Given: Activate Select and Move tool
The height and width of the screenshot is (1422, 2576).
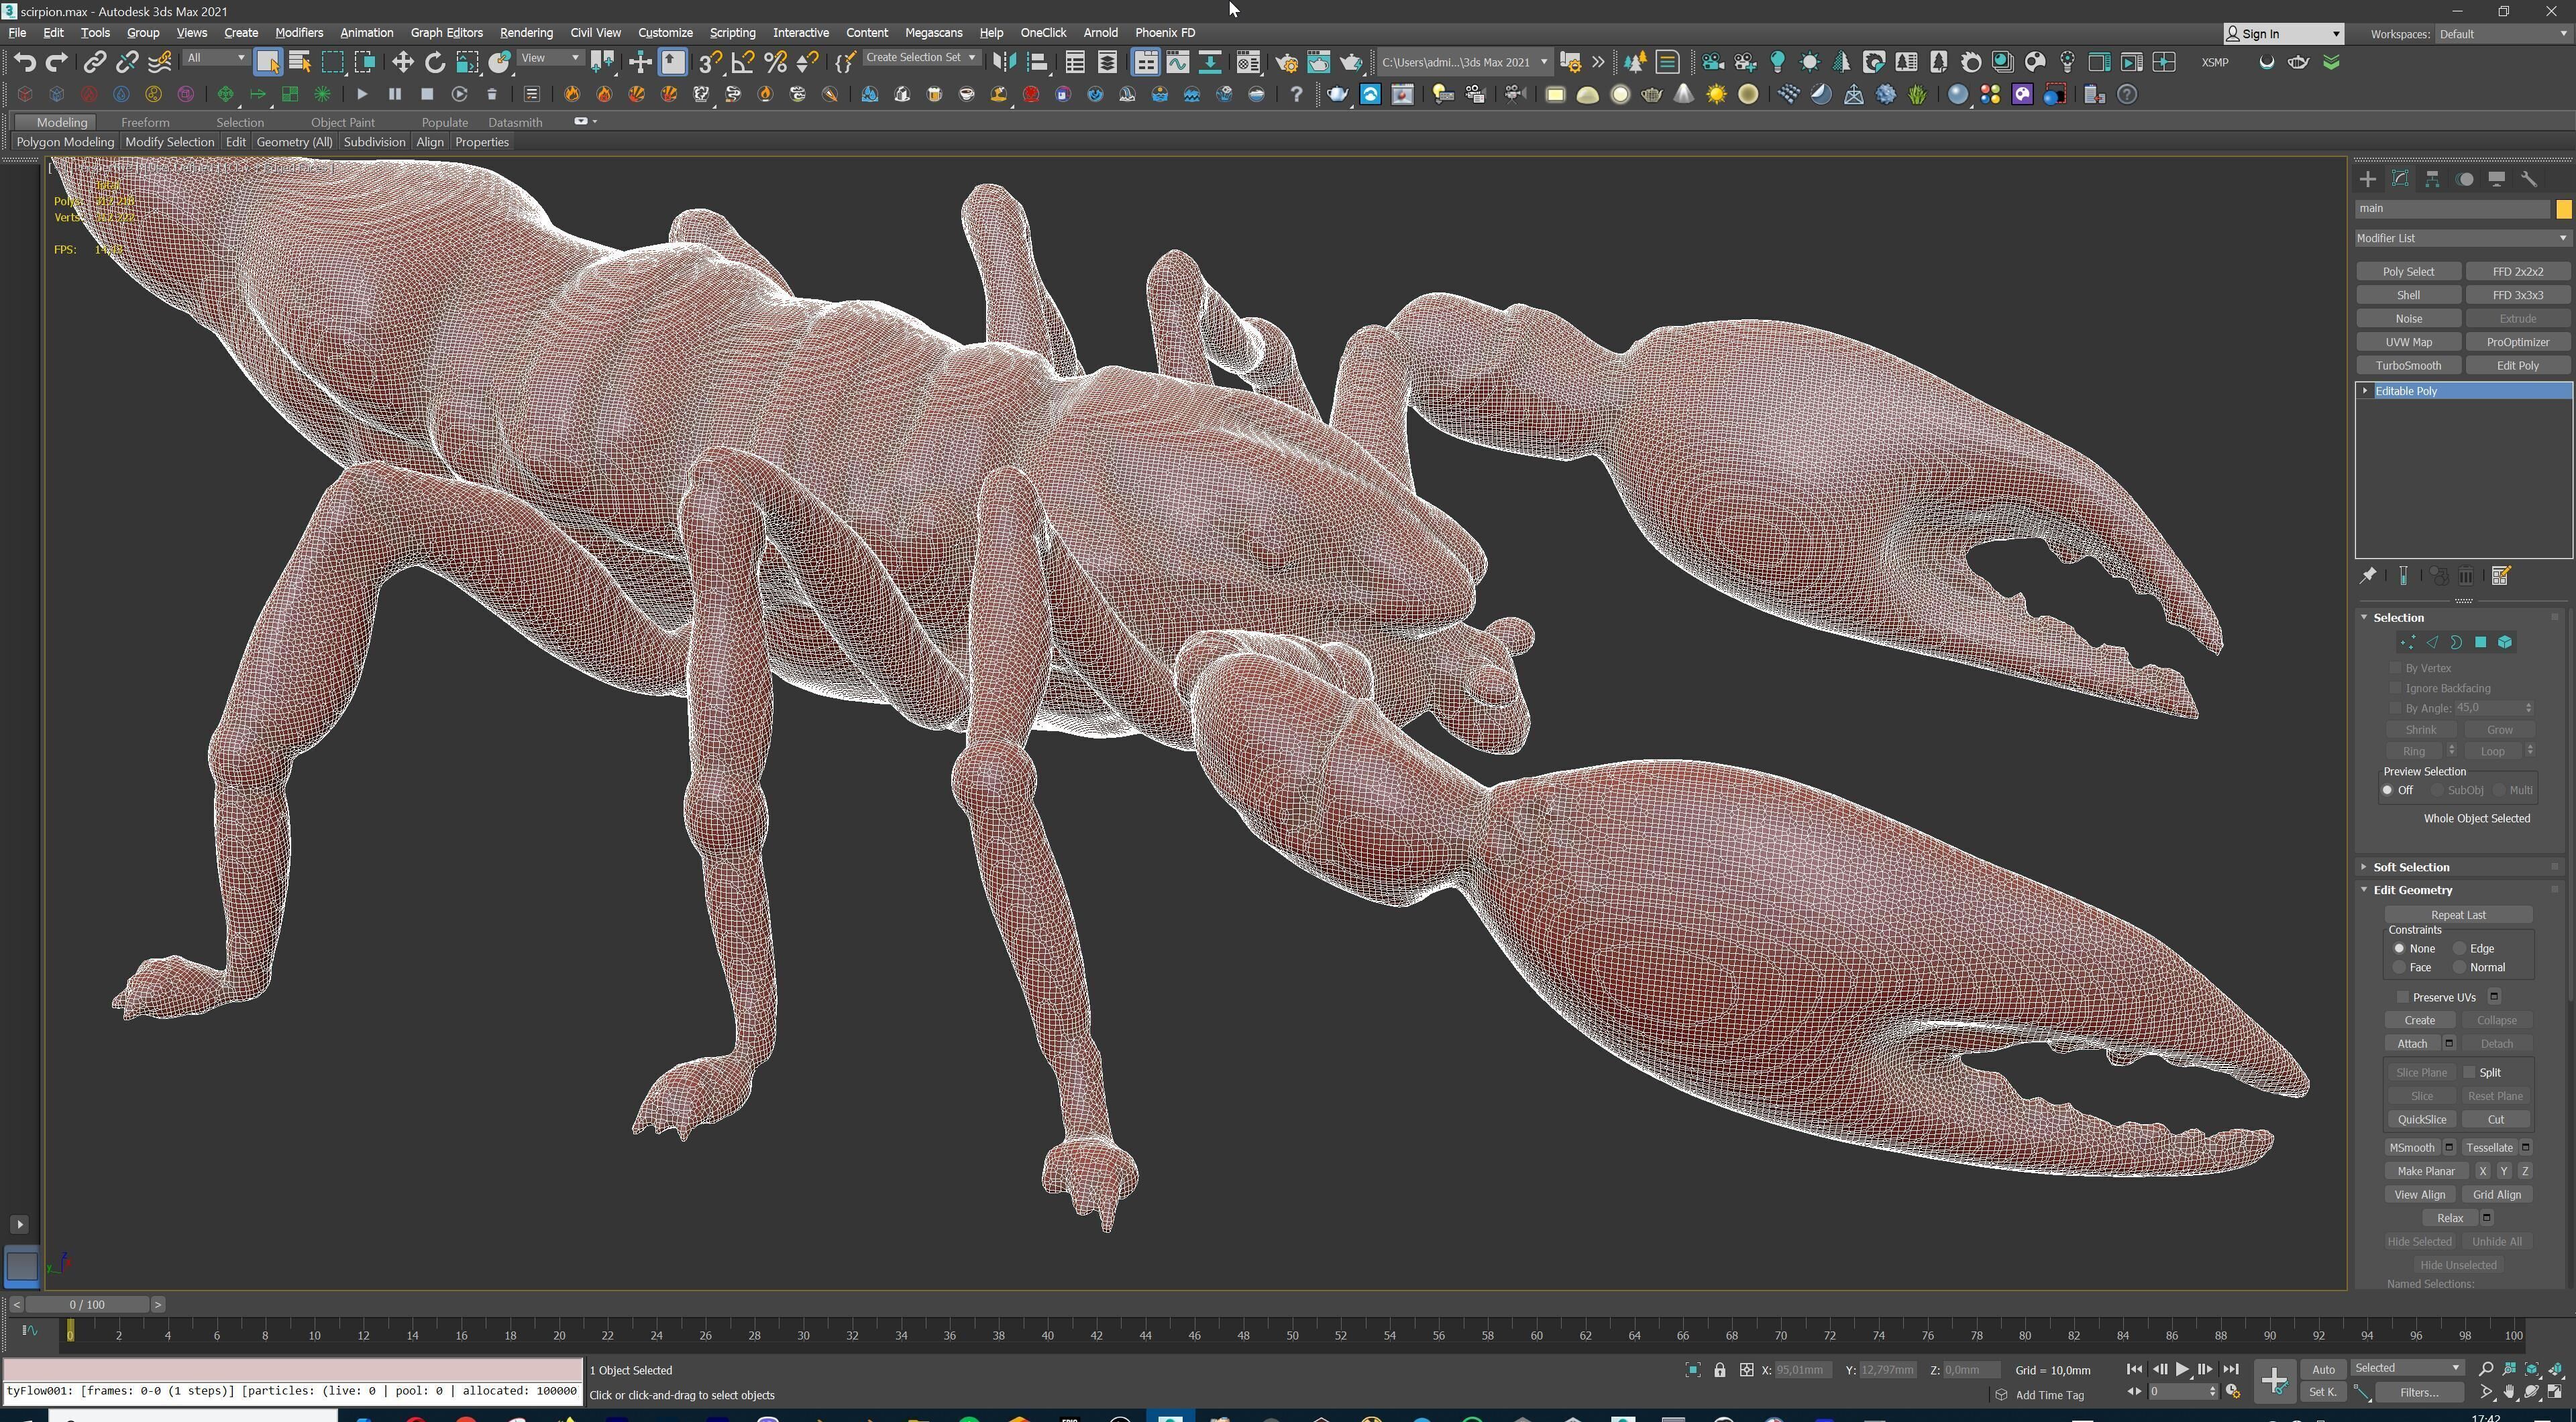Looking at the screenshot, I should (402, 62).
